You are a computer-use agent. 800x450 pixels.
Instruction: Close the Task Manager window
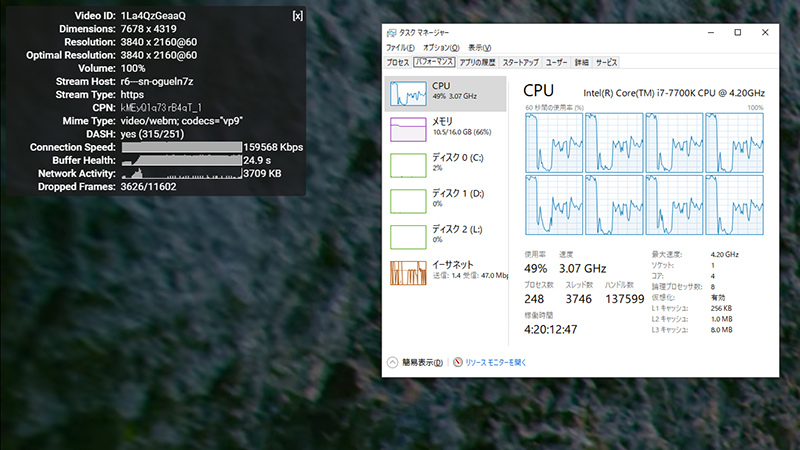click(765, 32)
